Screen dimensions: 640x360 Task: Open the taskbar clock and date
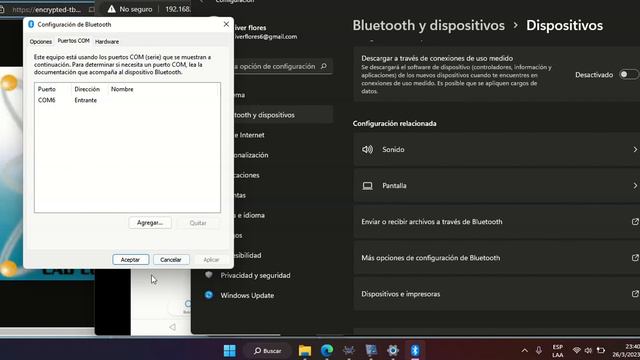(x=626, y=351)
